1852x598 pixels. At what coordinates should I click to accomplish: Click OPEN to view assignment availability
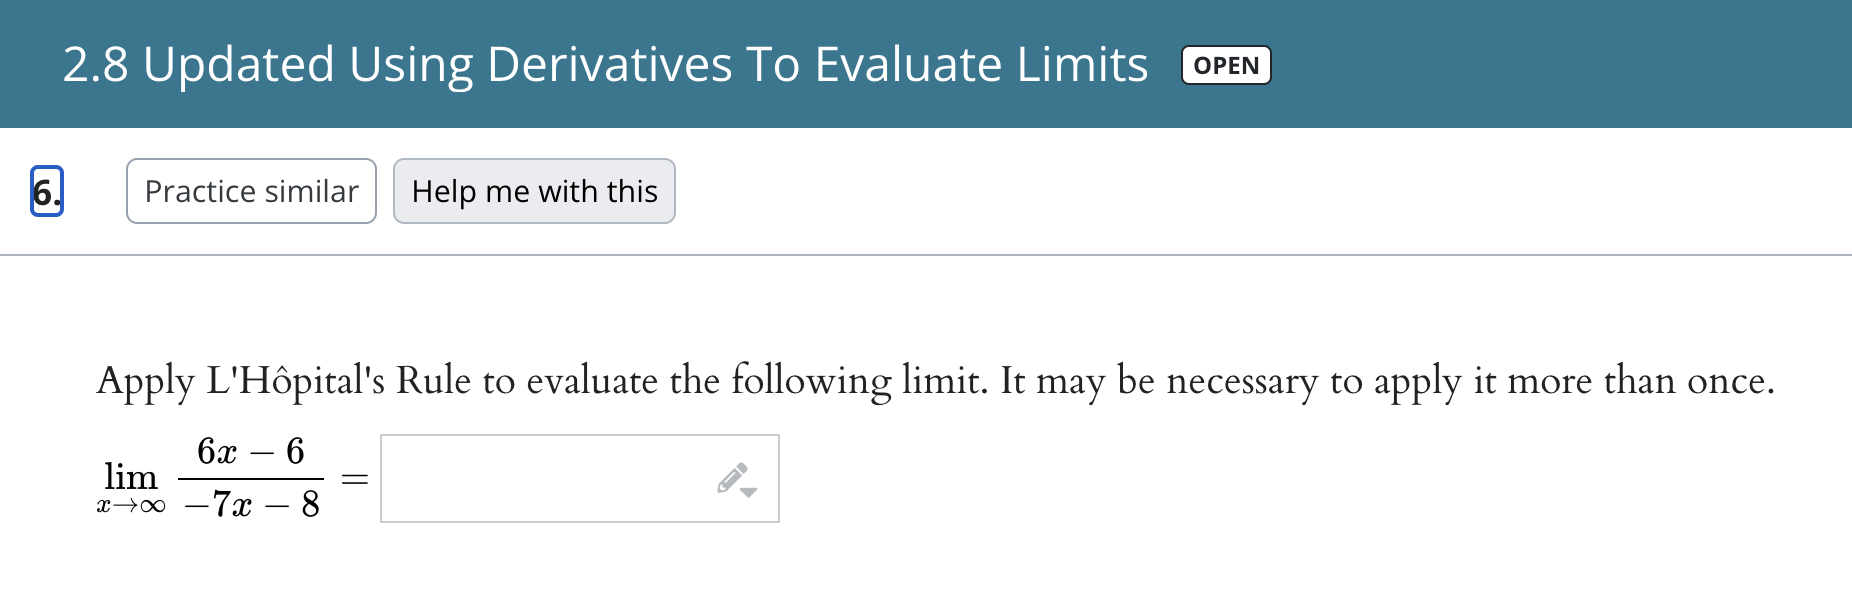(x=1226, y=65)
